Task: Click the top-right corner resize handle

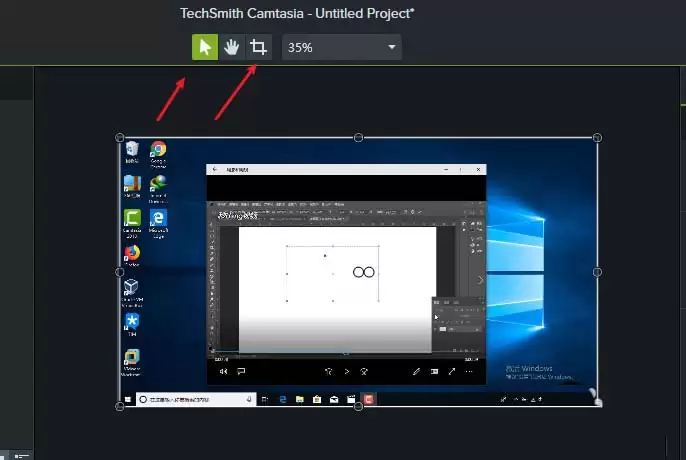Action: [597, 138]
